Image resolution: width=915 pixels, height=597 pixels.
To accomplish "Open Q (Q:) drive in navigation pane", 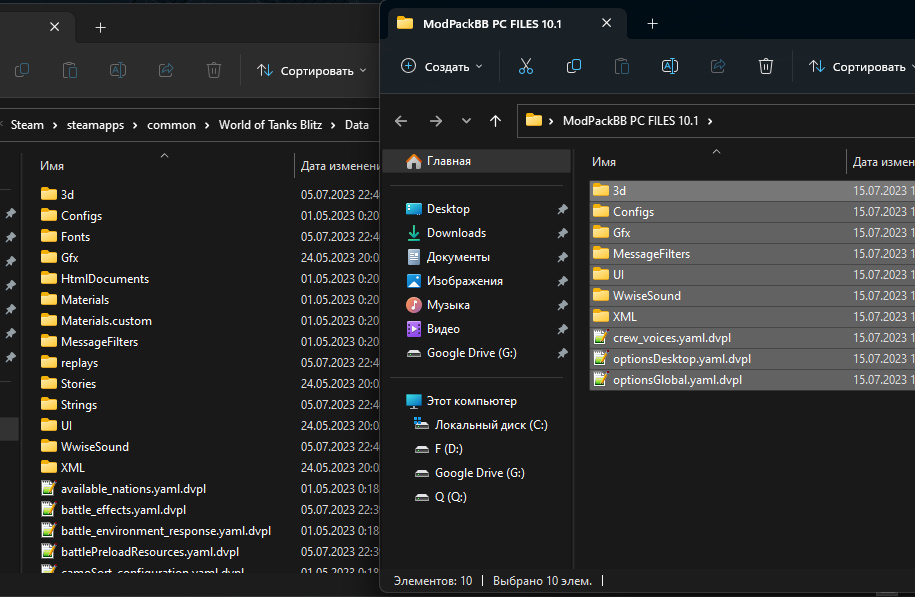I will (x=450, y=497).
